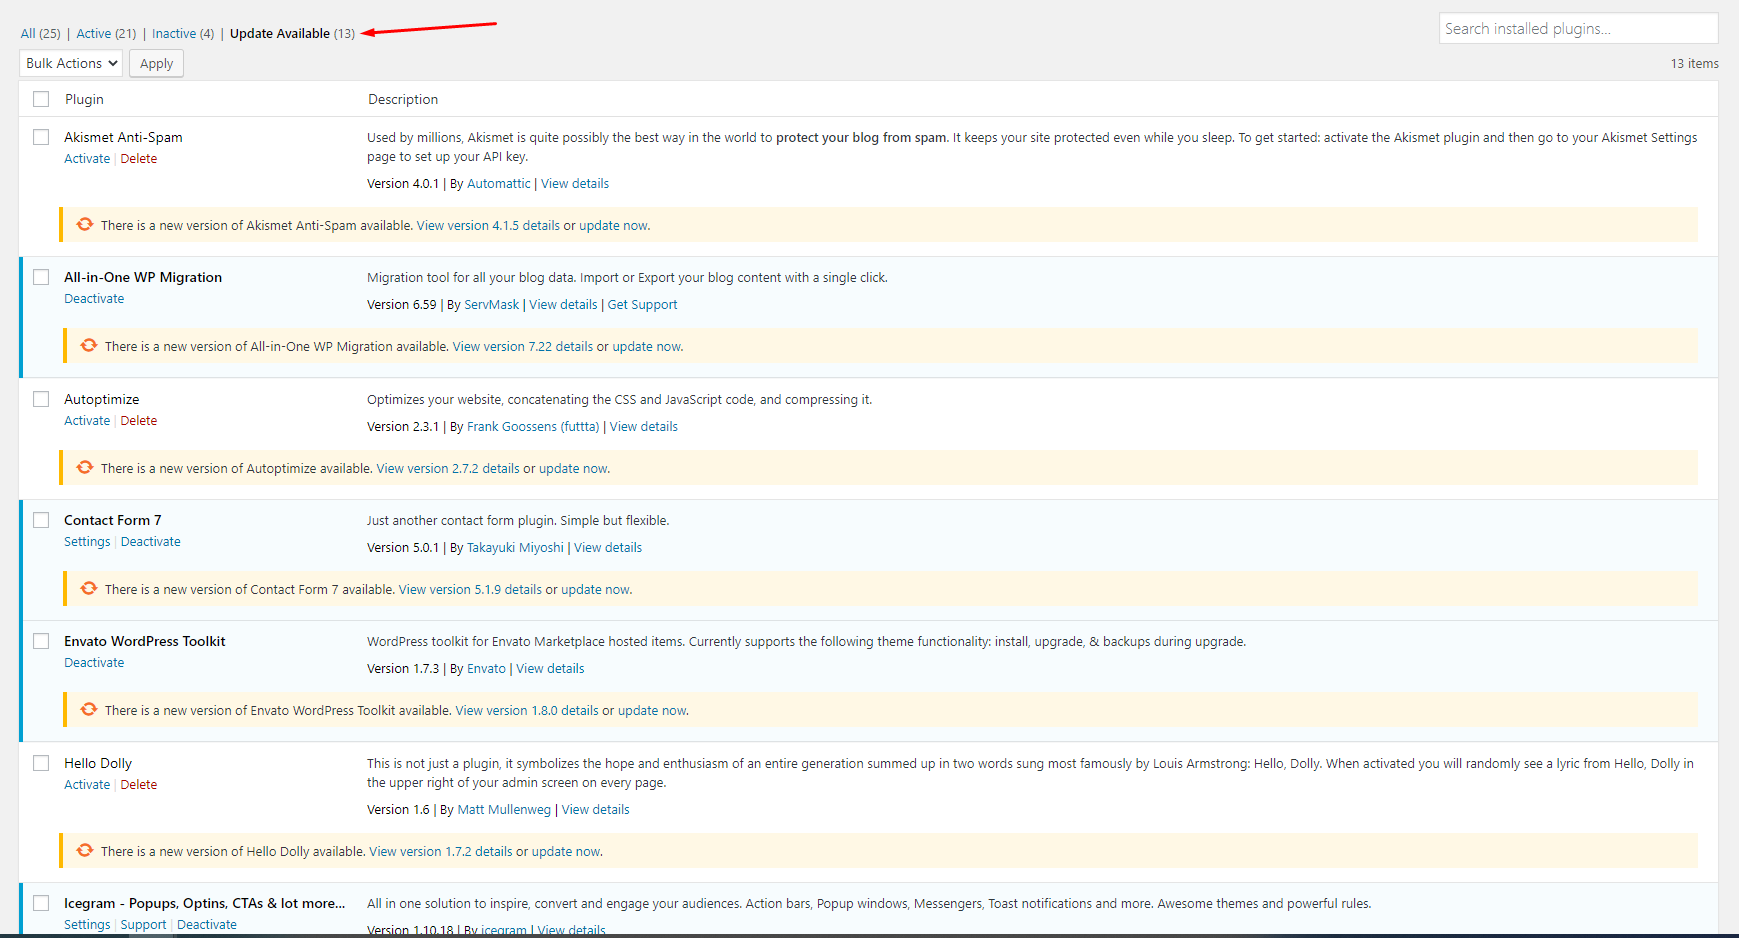
Task: Open Takayuki Miyoshi author link
Action: [515, 548]
